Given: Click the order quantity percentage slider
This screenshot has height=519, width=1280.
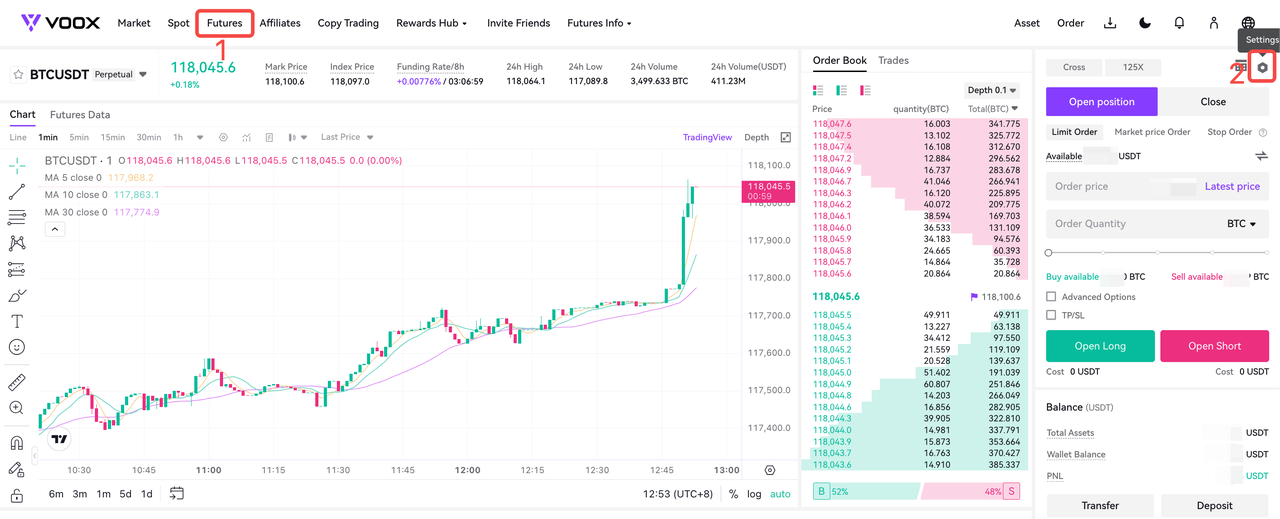Looking at the screenshot, I should (1157, 253).
